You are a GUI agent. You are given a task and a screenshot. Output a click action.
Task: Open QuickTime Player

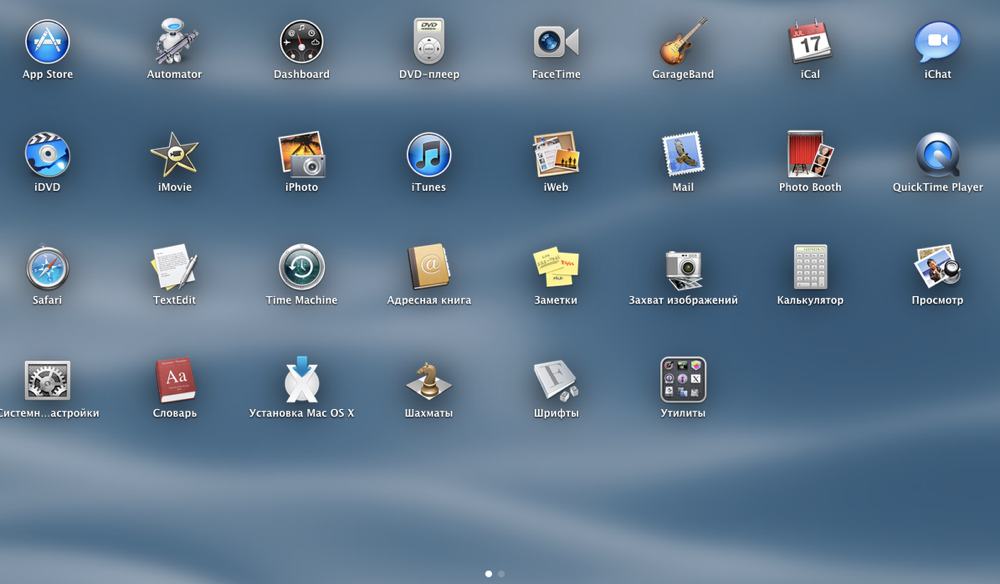pos(937,155)
